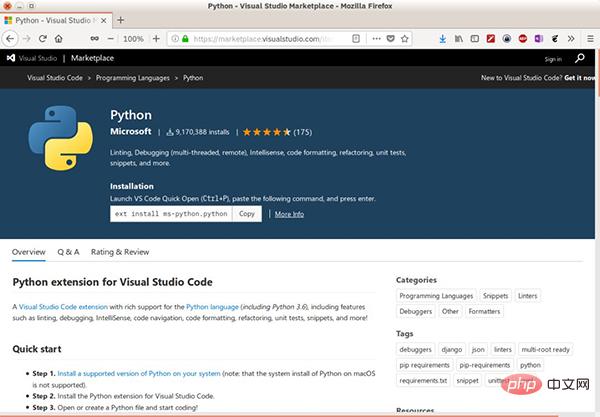The image size is (600, 417).
Task: Go to the Firefox home page
Action: 59,39
